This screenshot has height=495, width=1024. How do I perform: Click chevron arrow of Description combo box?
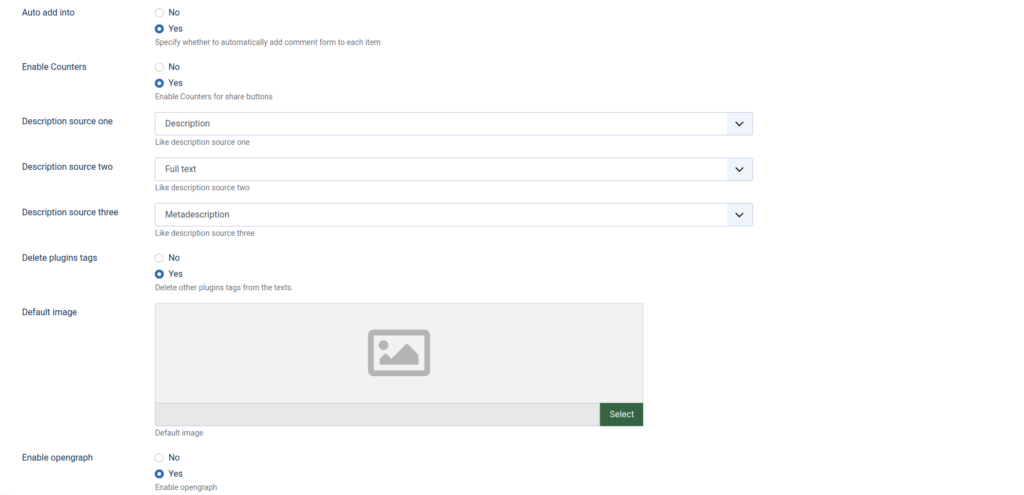point(739,124)
